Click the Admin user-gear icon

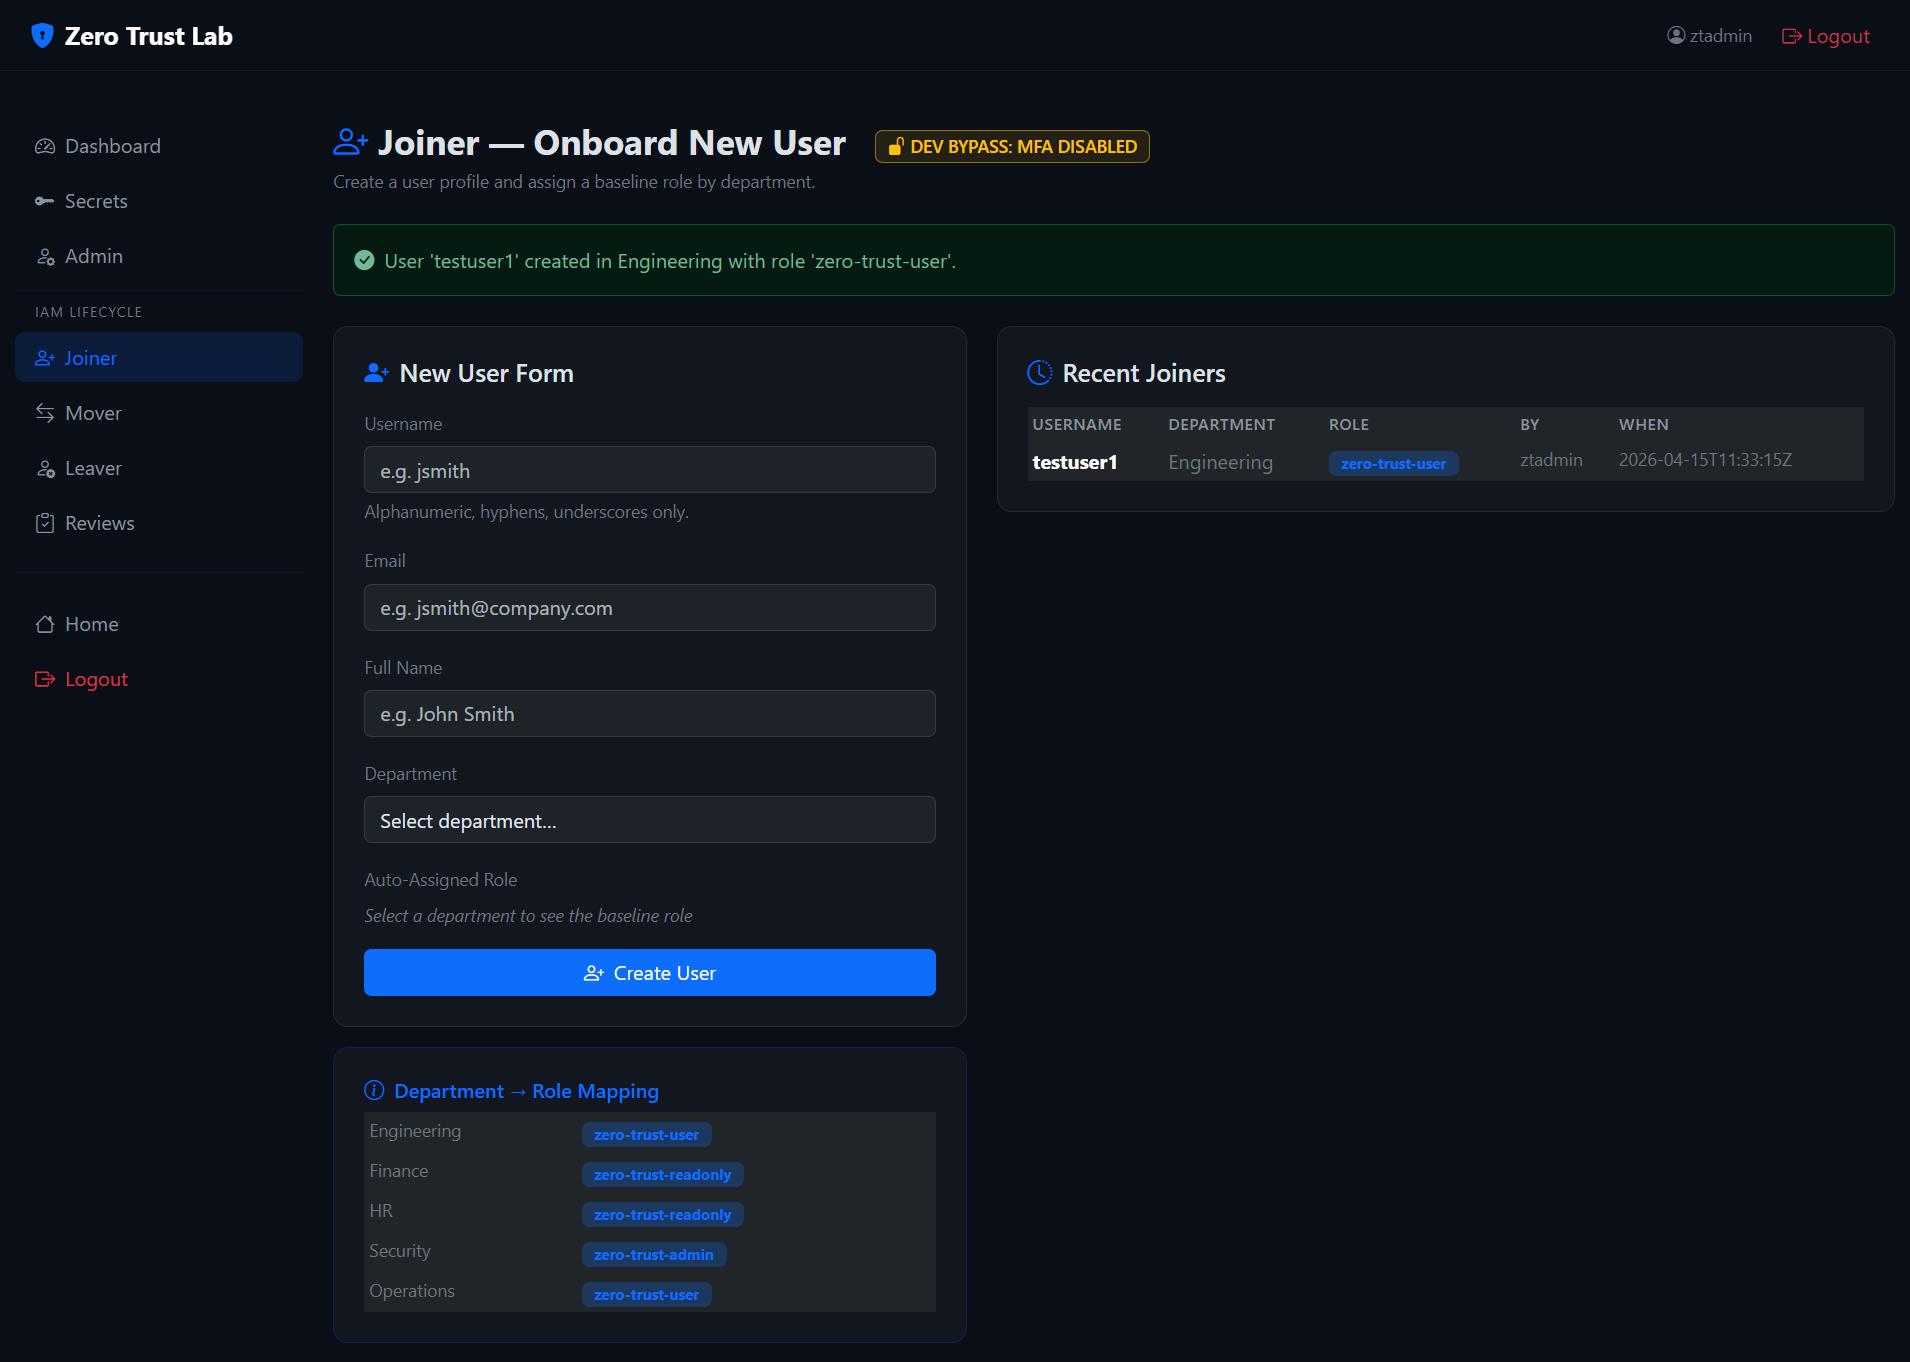[x=45, y=257]
